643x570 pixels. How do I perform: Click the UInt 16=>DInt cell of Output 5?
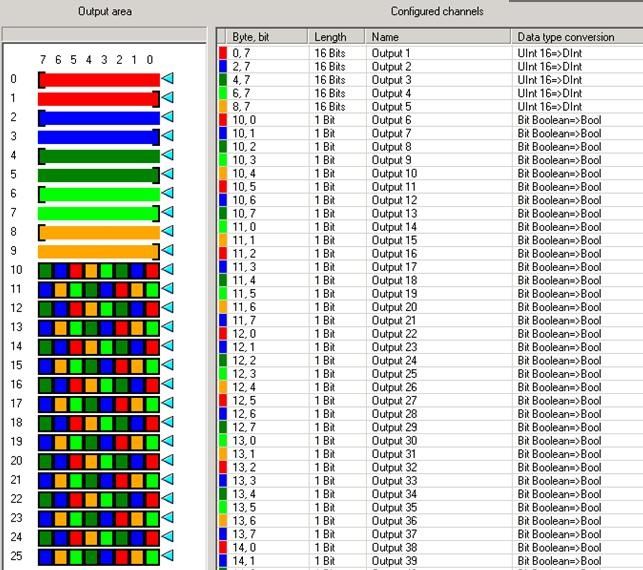click(550, 106)
